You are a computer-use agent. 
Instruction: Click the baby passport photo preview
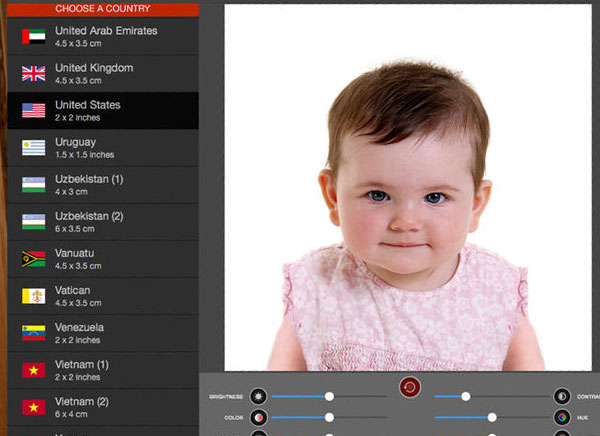coord(408,188)
